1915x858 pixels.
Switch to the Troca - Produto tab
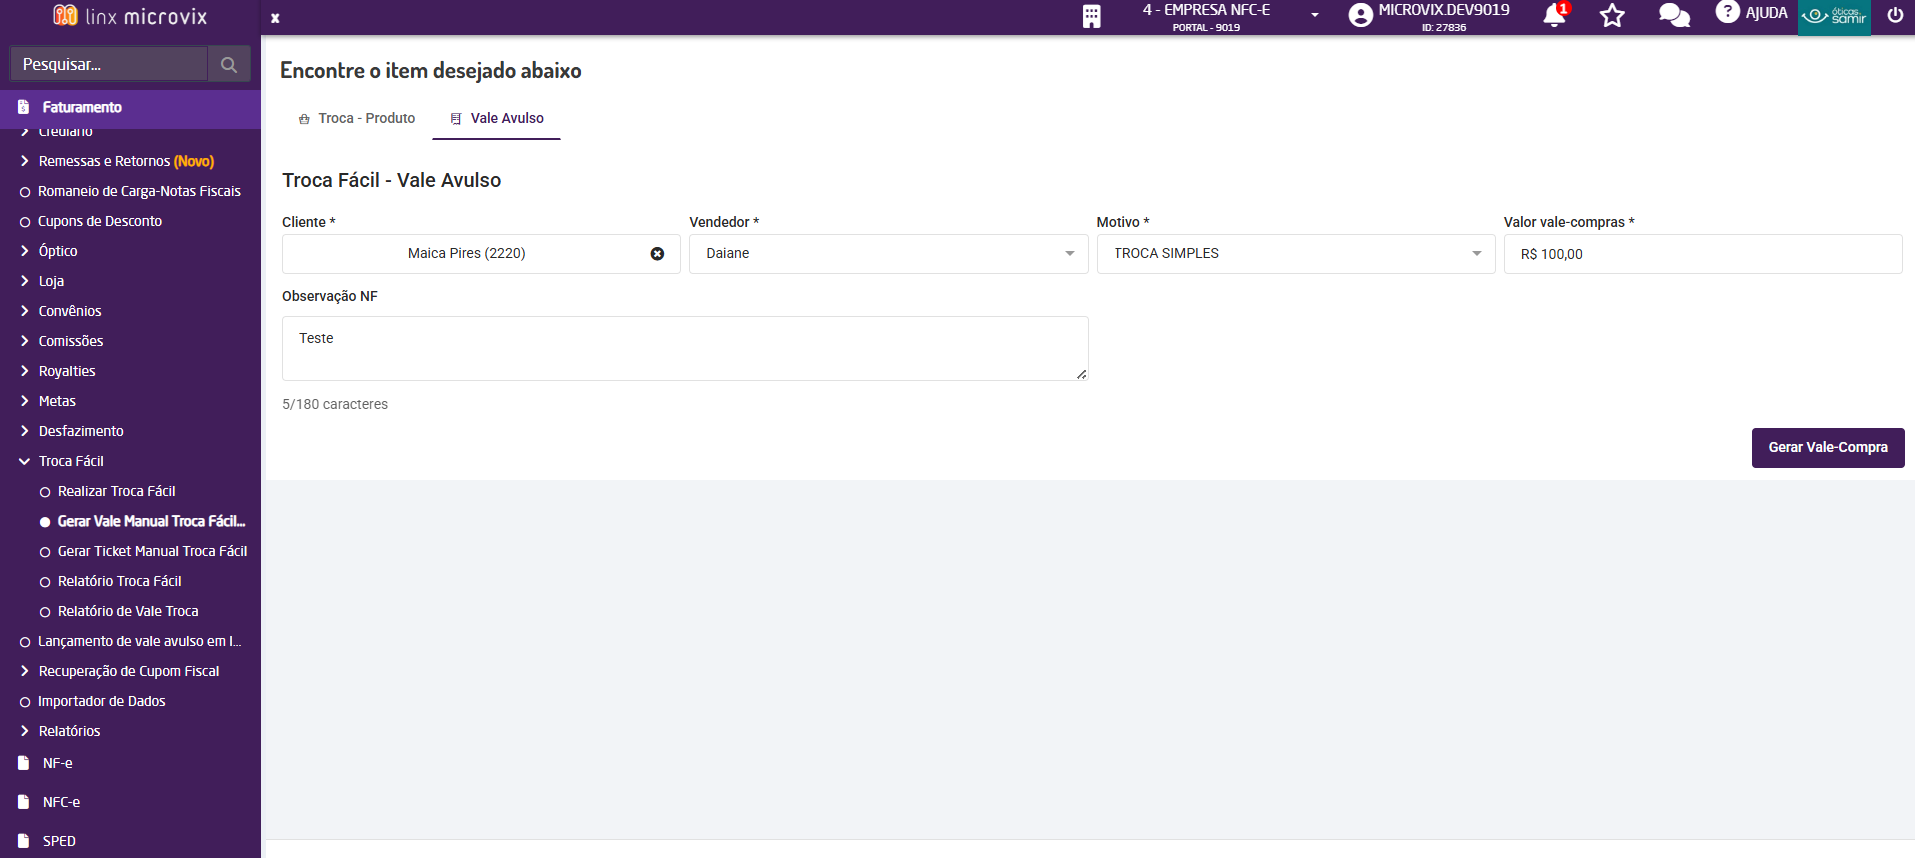click(357, 118)
